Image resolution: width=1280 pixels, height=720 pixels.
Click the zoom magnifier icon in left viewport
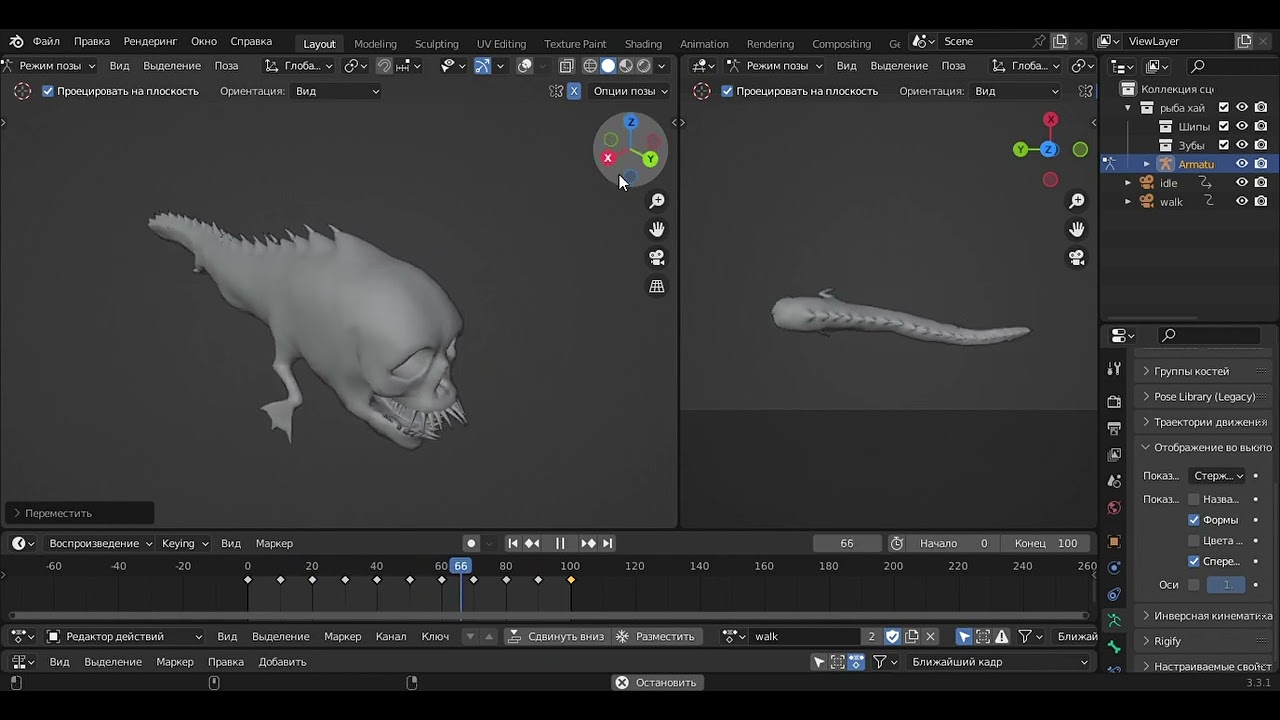click(657, 201)
